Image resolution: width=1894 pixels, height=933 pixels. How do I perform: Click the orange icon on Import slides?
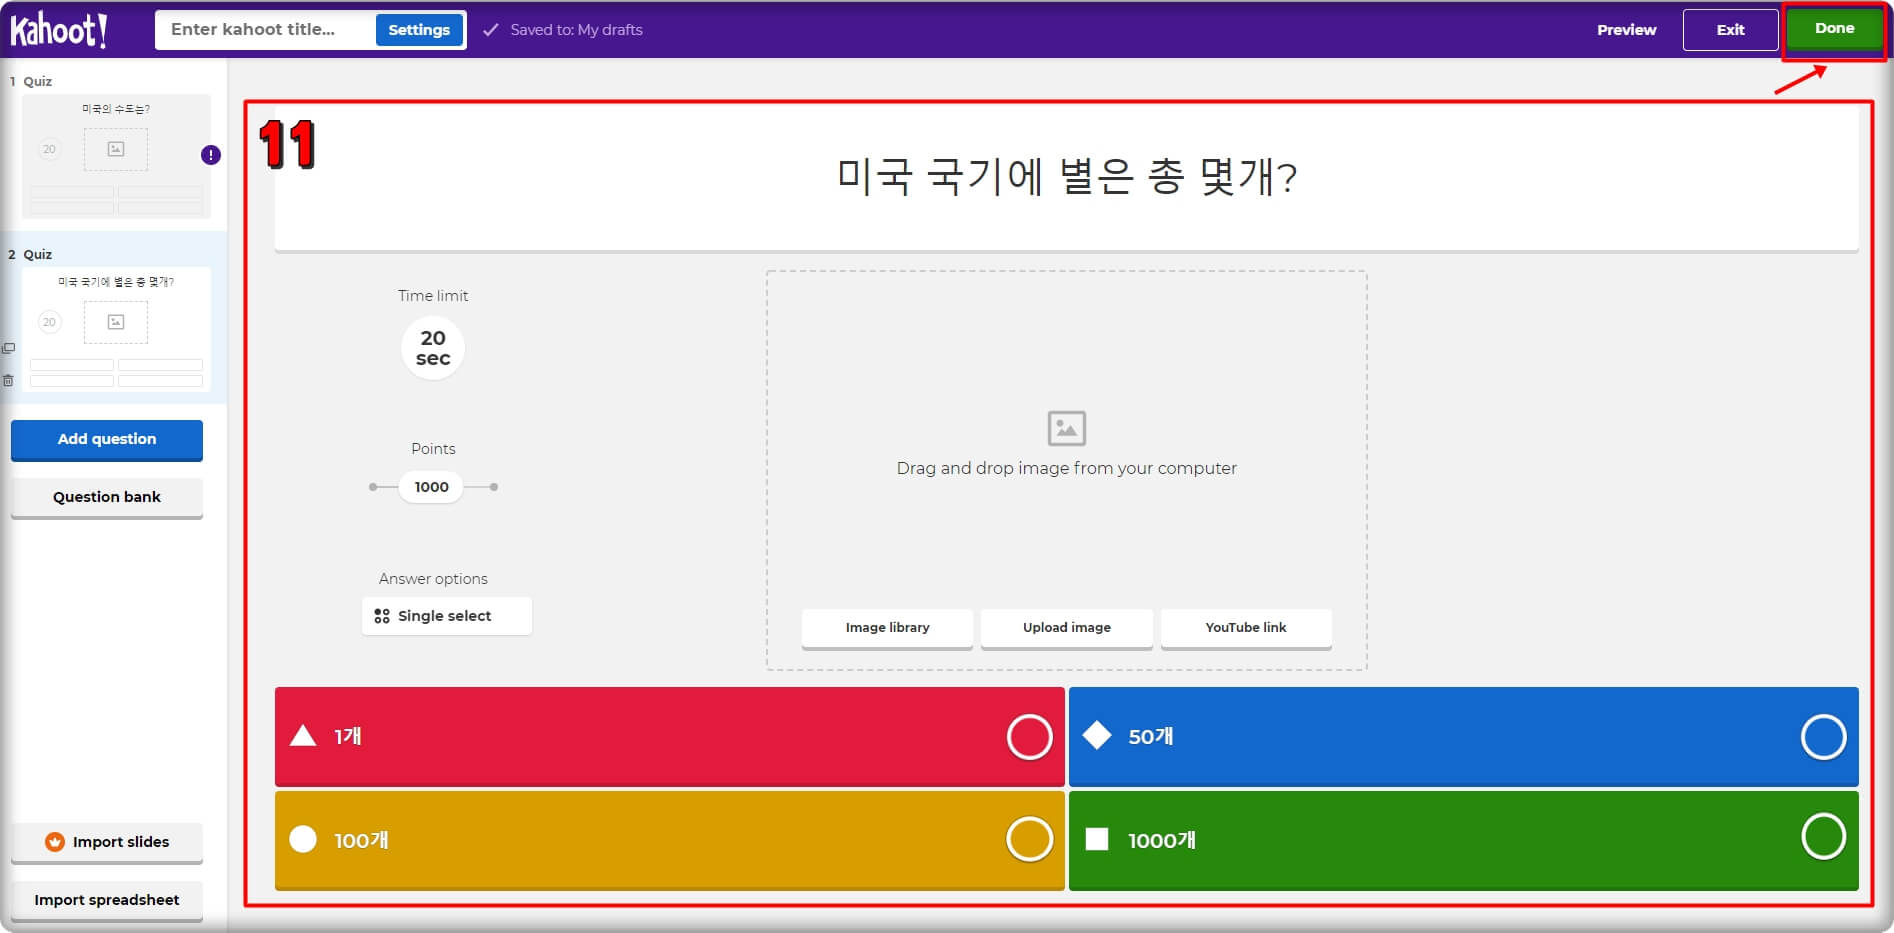(x=55, y=842)
